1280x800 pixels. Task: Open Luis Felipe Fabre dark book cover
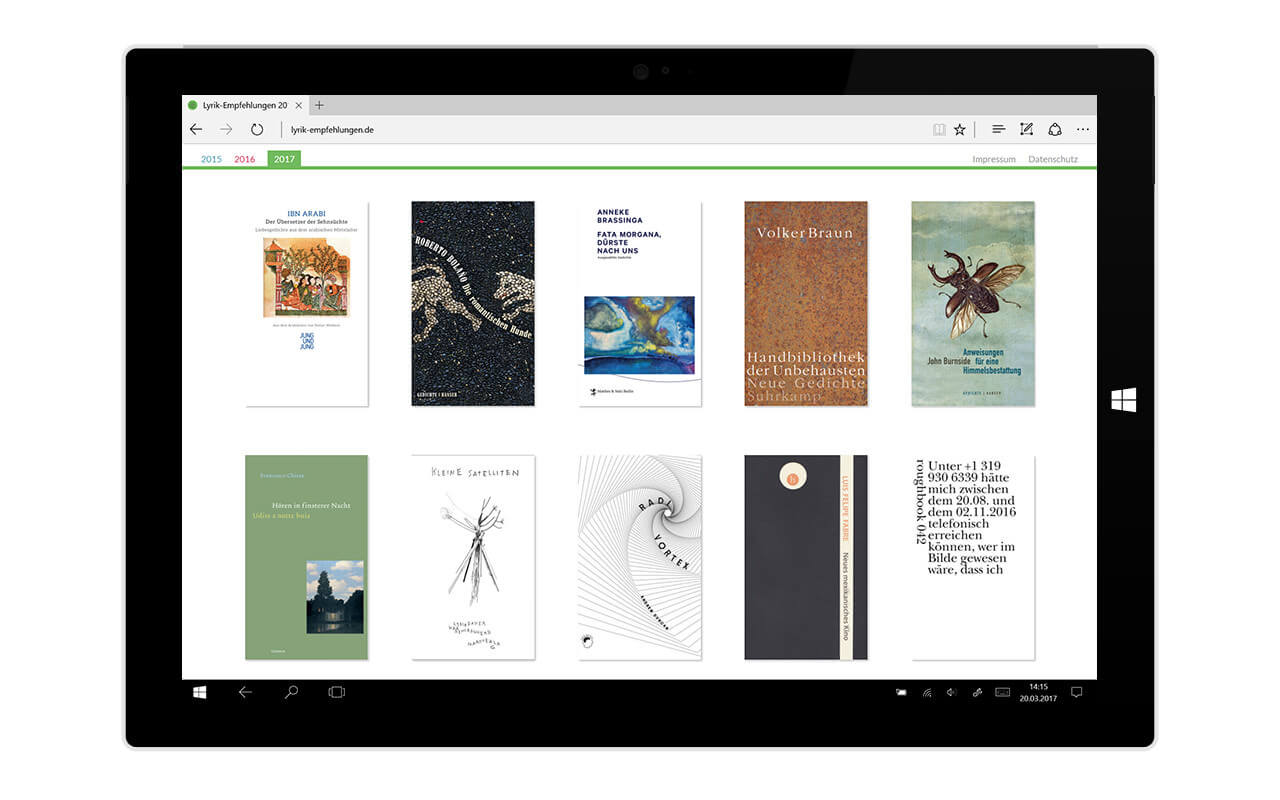[806, 558]
